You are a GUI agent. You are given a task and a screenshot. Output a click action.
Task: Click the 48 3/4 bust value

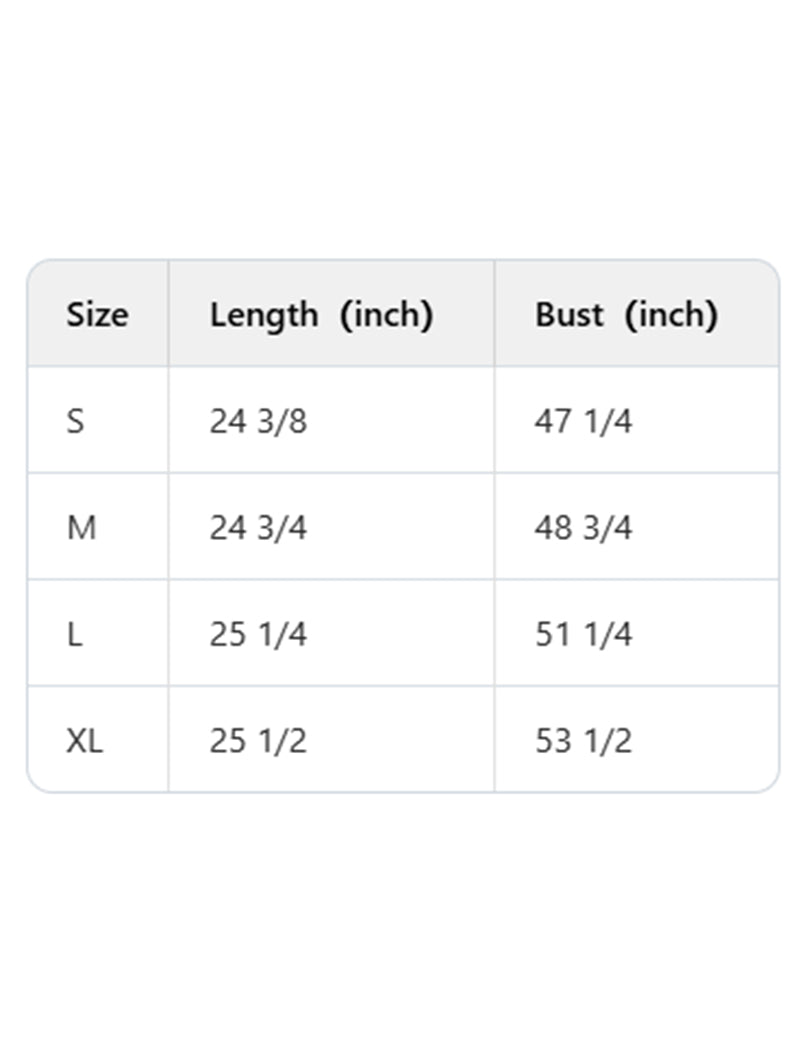[x=583, y=528]
